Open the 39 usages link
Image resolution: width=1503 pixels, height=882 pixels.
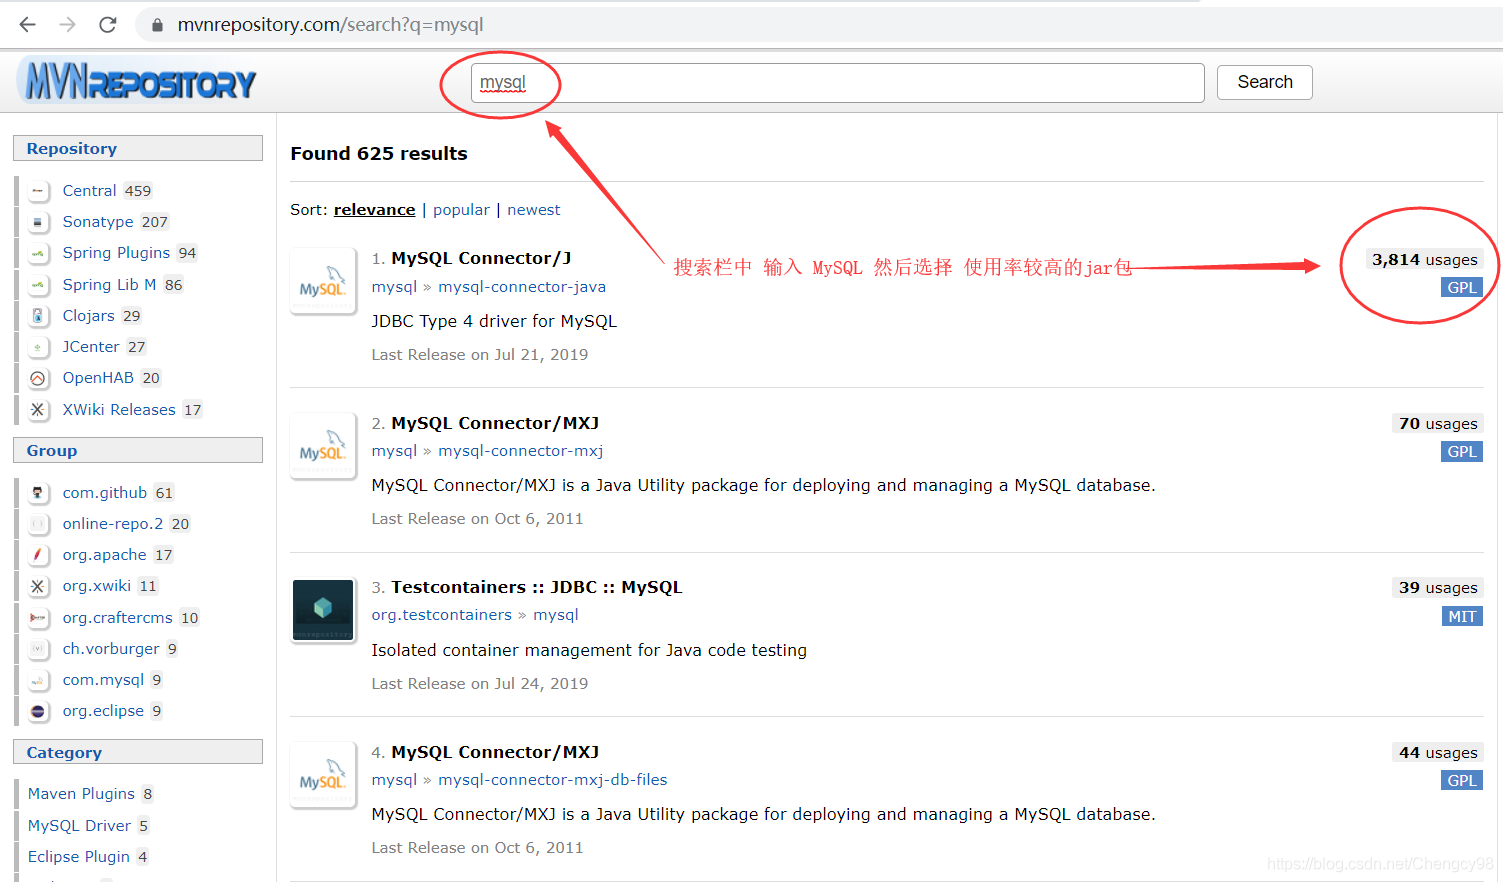coord(1438,588)
